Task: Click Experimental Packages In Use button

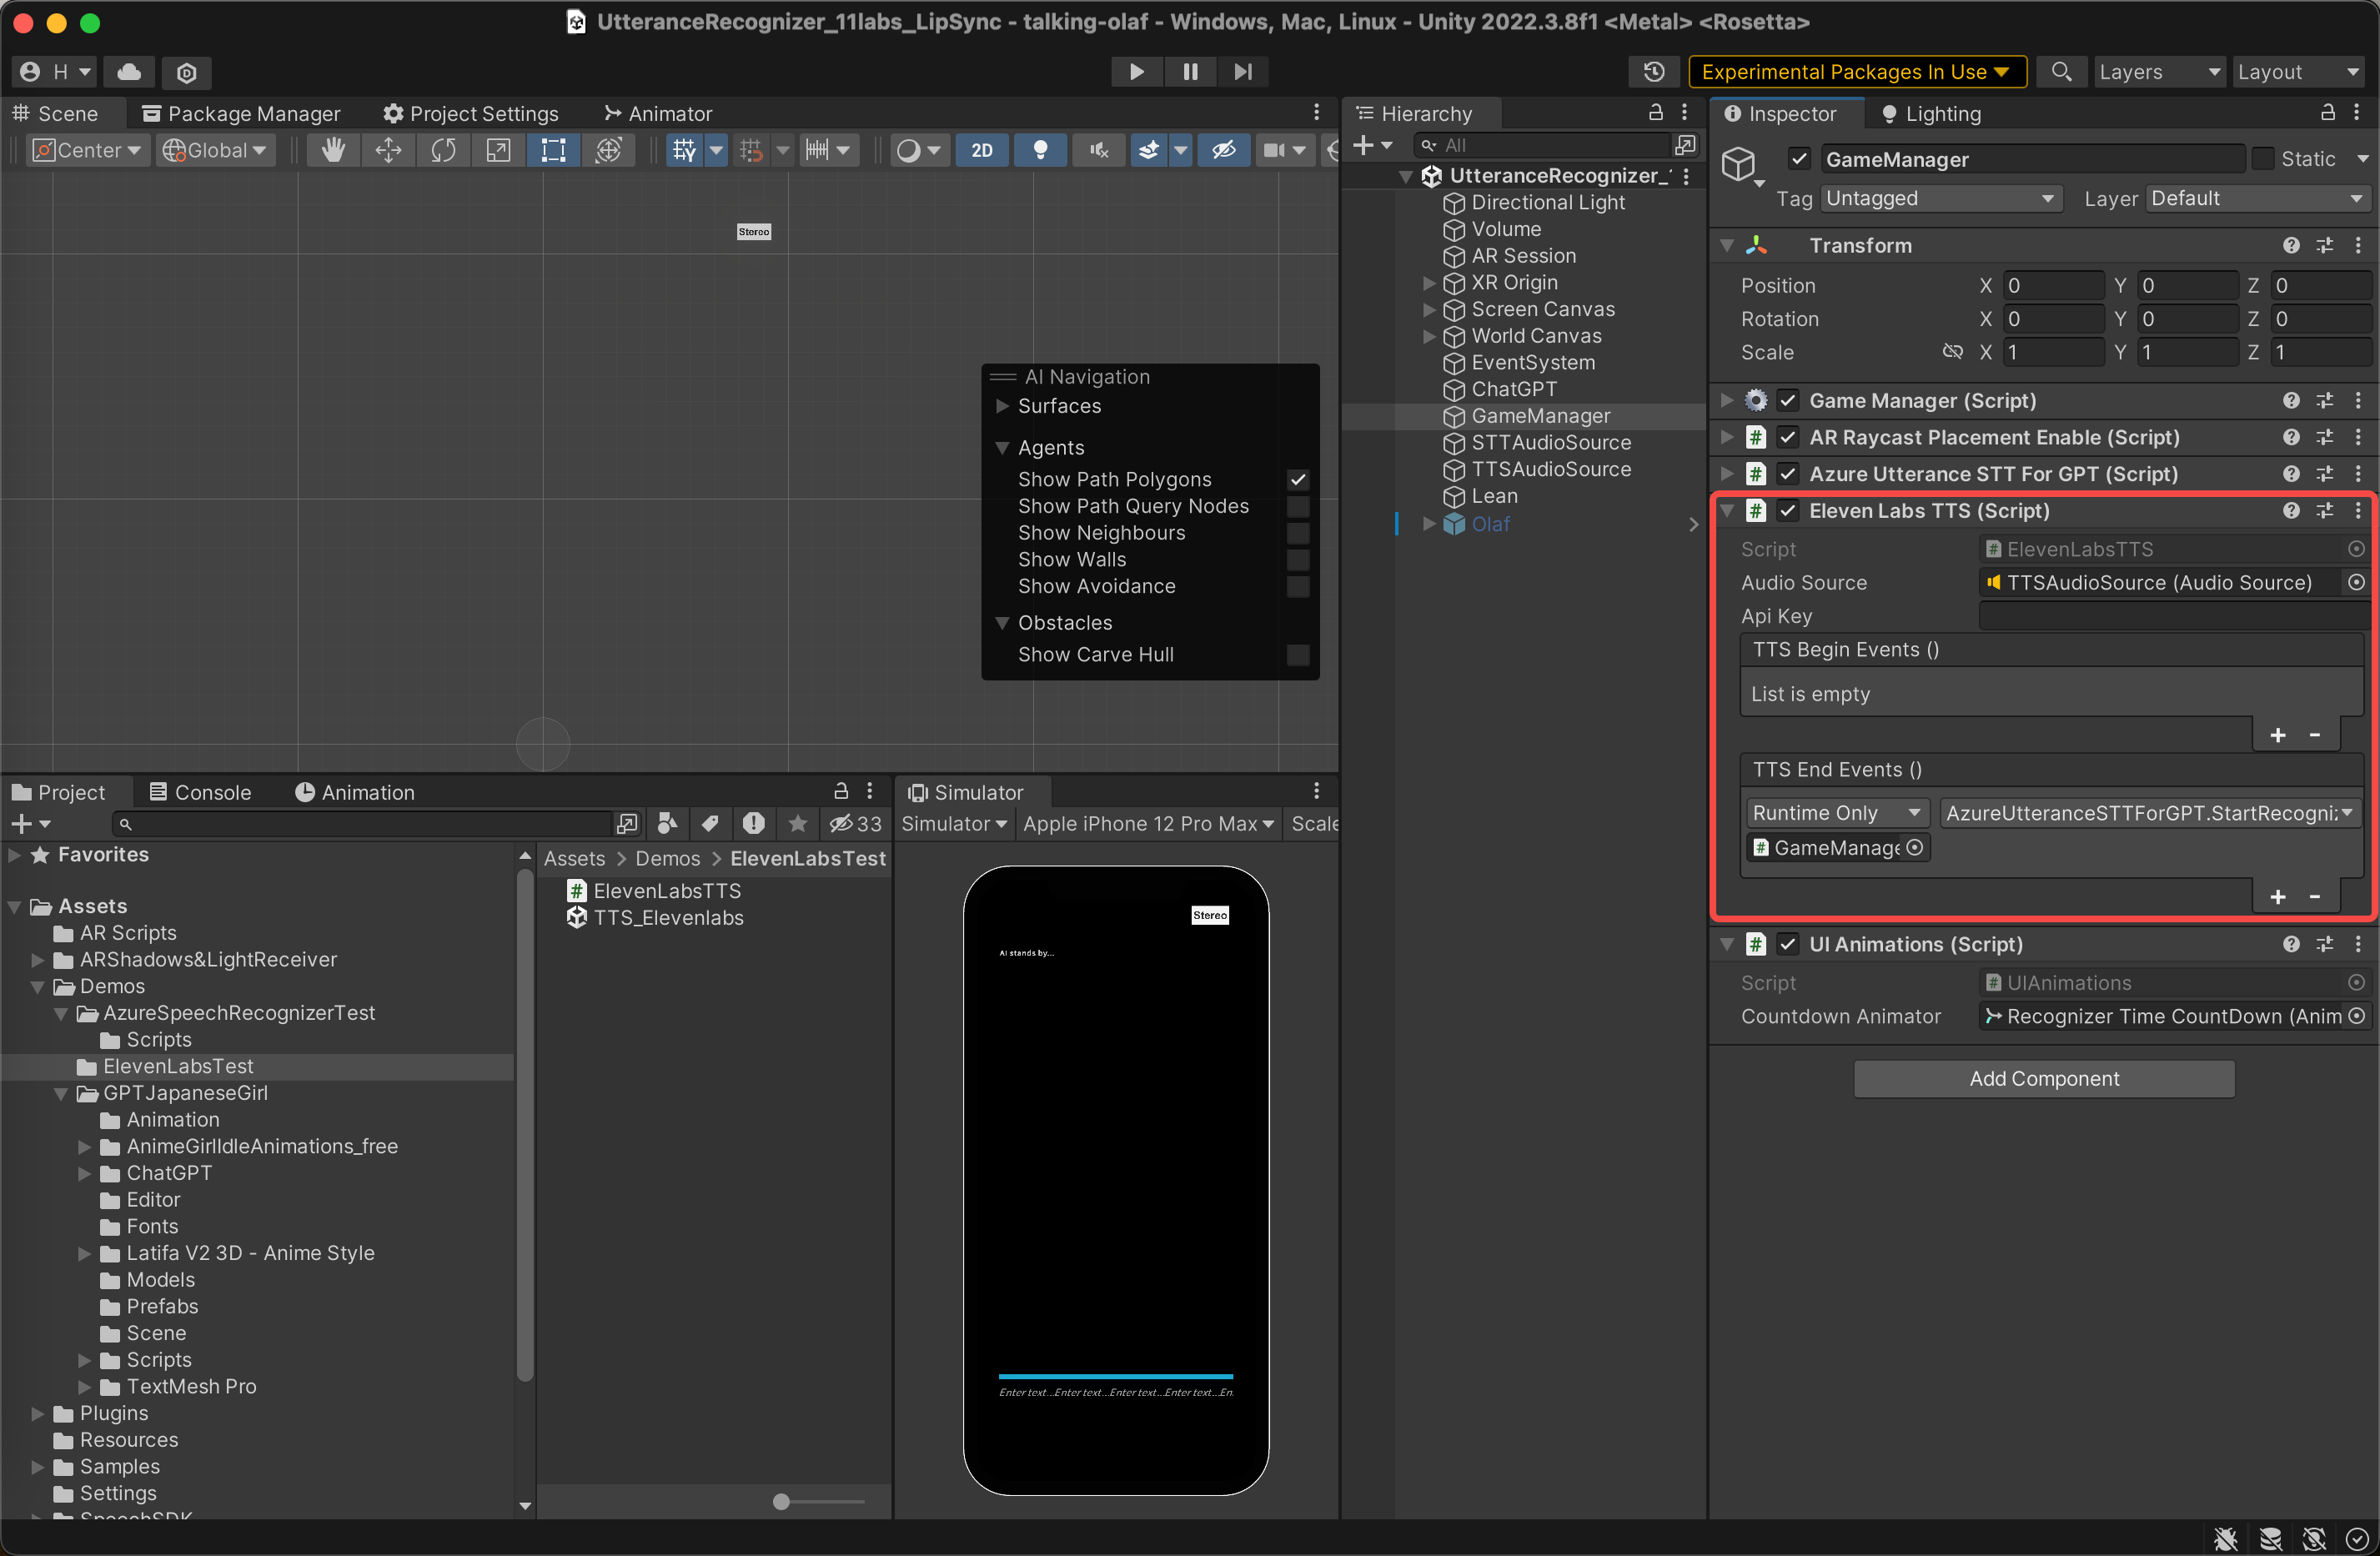Action: (x=1855, y=72)
